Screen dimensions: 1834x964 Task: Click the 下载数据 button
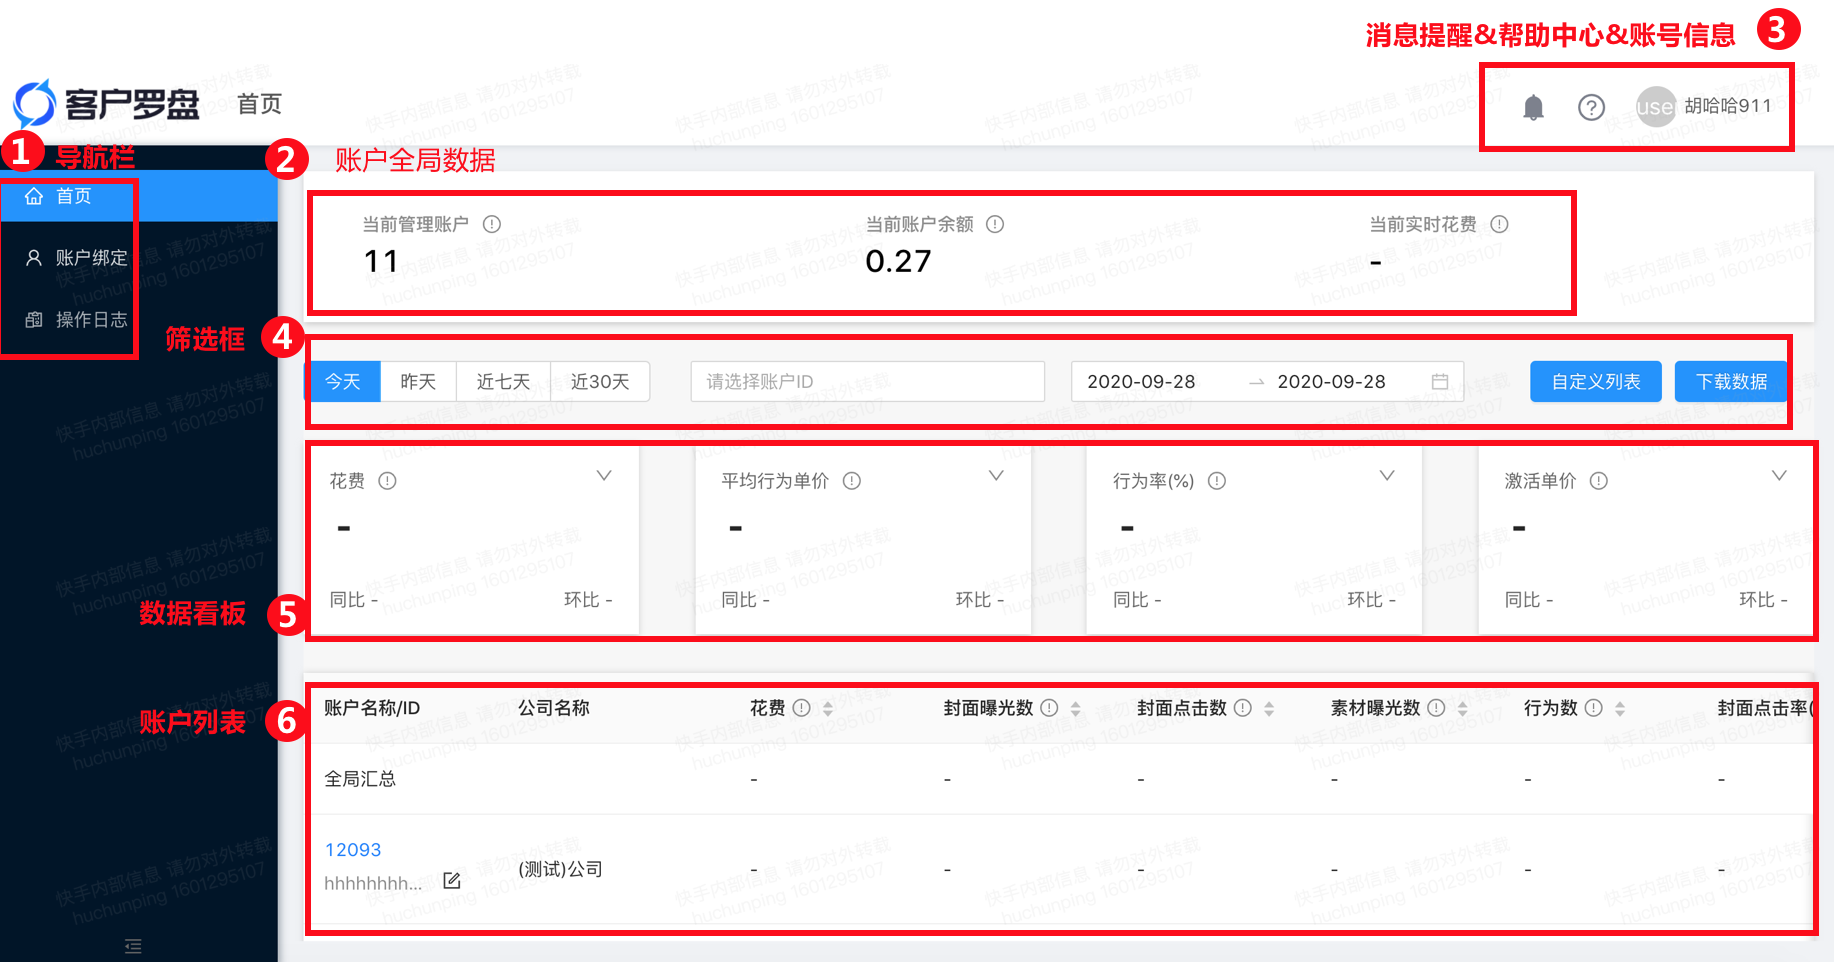[x=1731, y=381]
